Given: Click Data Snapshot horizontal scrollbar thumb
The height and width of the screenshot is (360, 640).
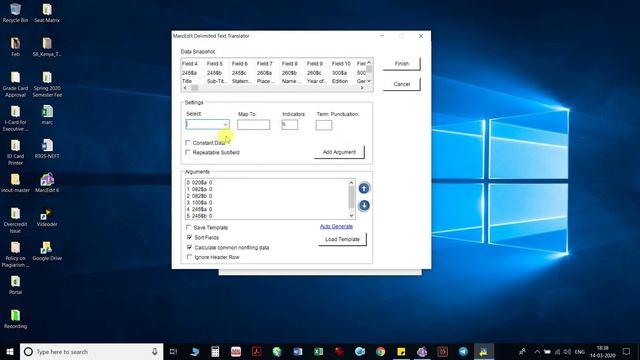Looking at the screenshot, I should (195, 88).
